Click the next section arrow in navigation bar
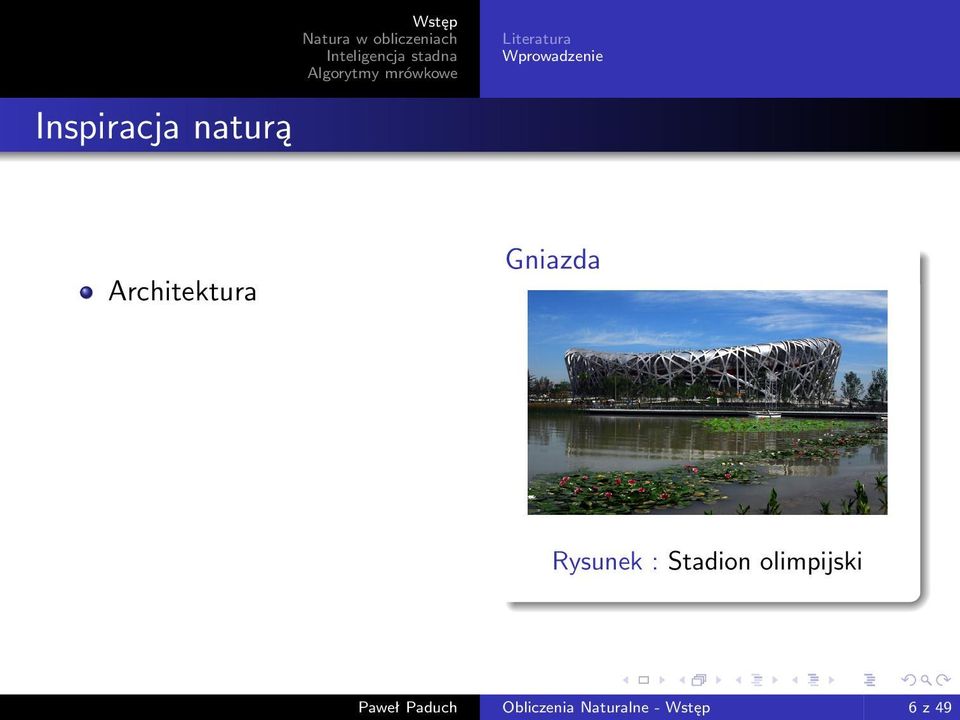 (x=831, y=680)
